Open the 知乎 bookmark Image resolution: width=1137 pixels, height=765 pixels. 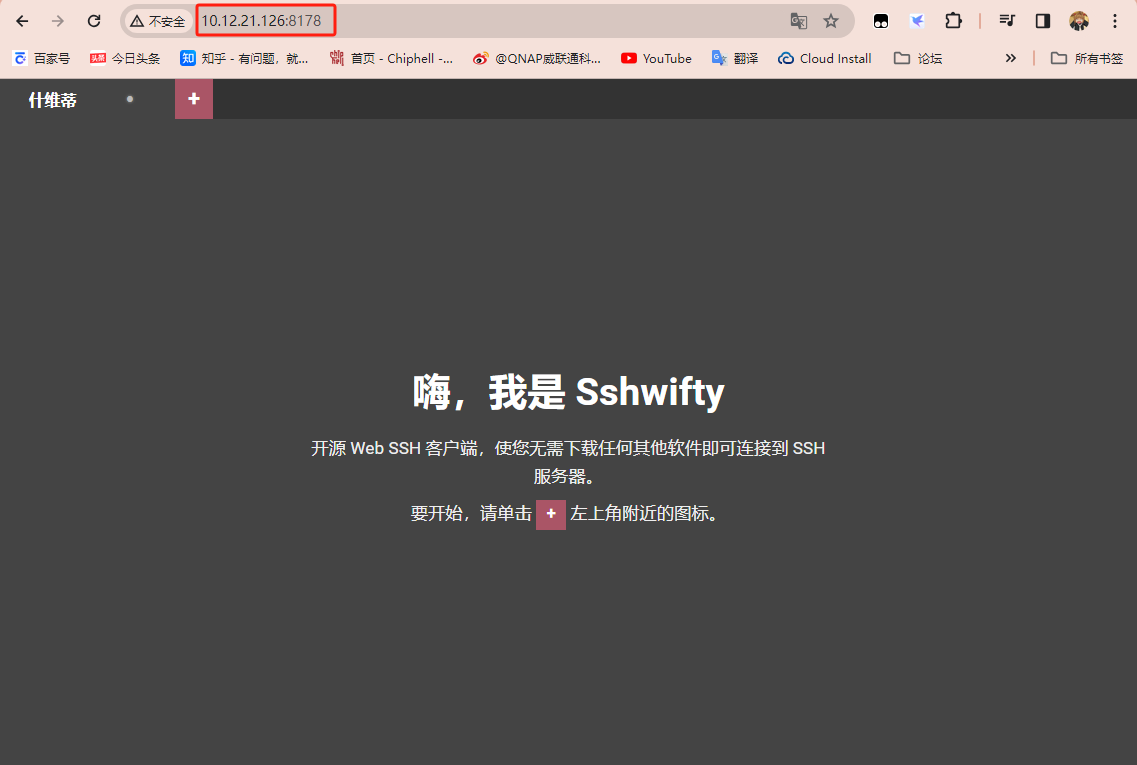coord(244,59)
